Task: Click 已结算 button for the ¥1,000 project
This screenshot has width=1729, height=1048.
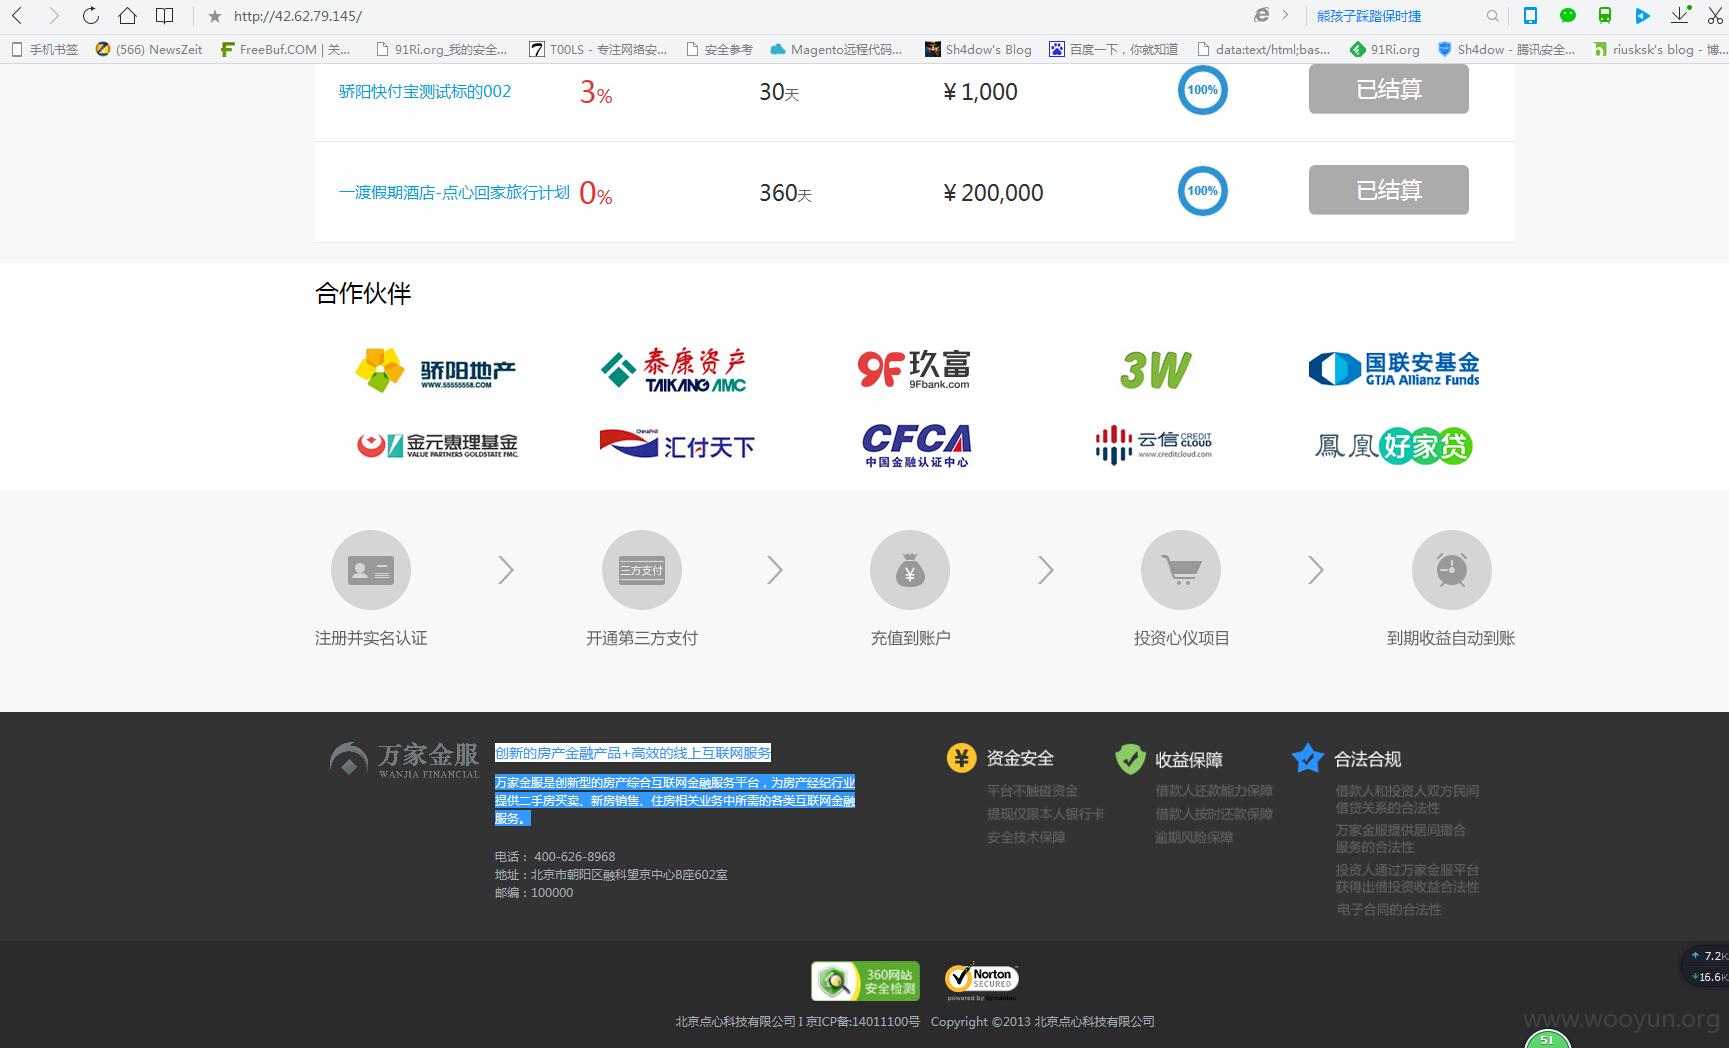Action: coord(1388,89)
